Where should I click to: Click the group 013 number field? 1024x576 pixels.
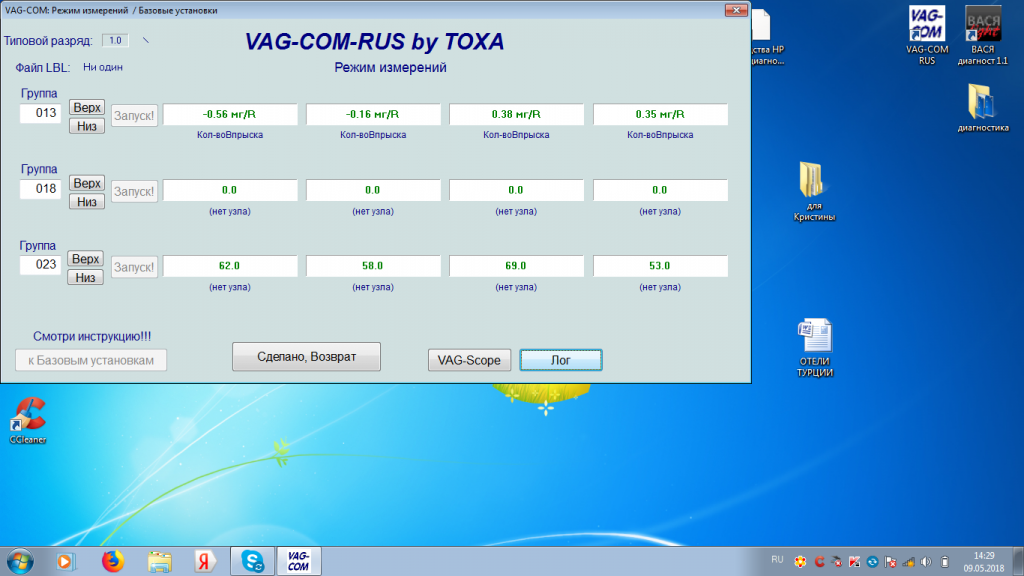click(42, 114)
